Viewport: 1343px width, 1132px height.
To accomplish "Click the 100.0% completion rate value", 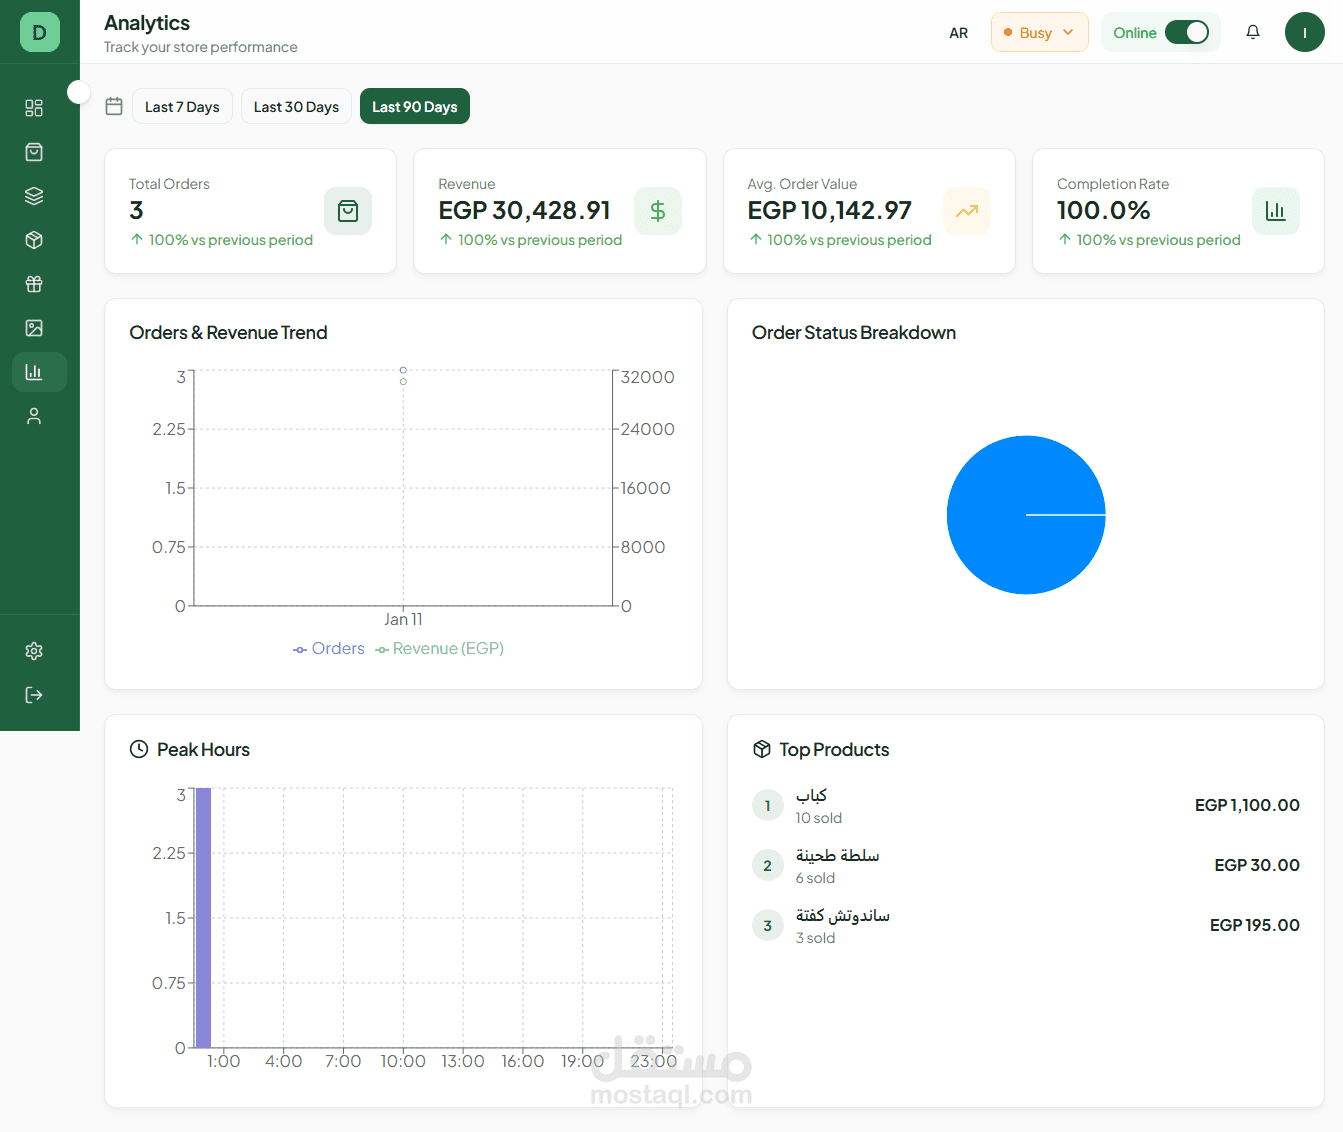I will [1104, 210].
